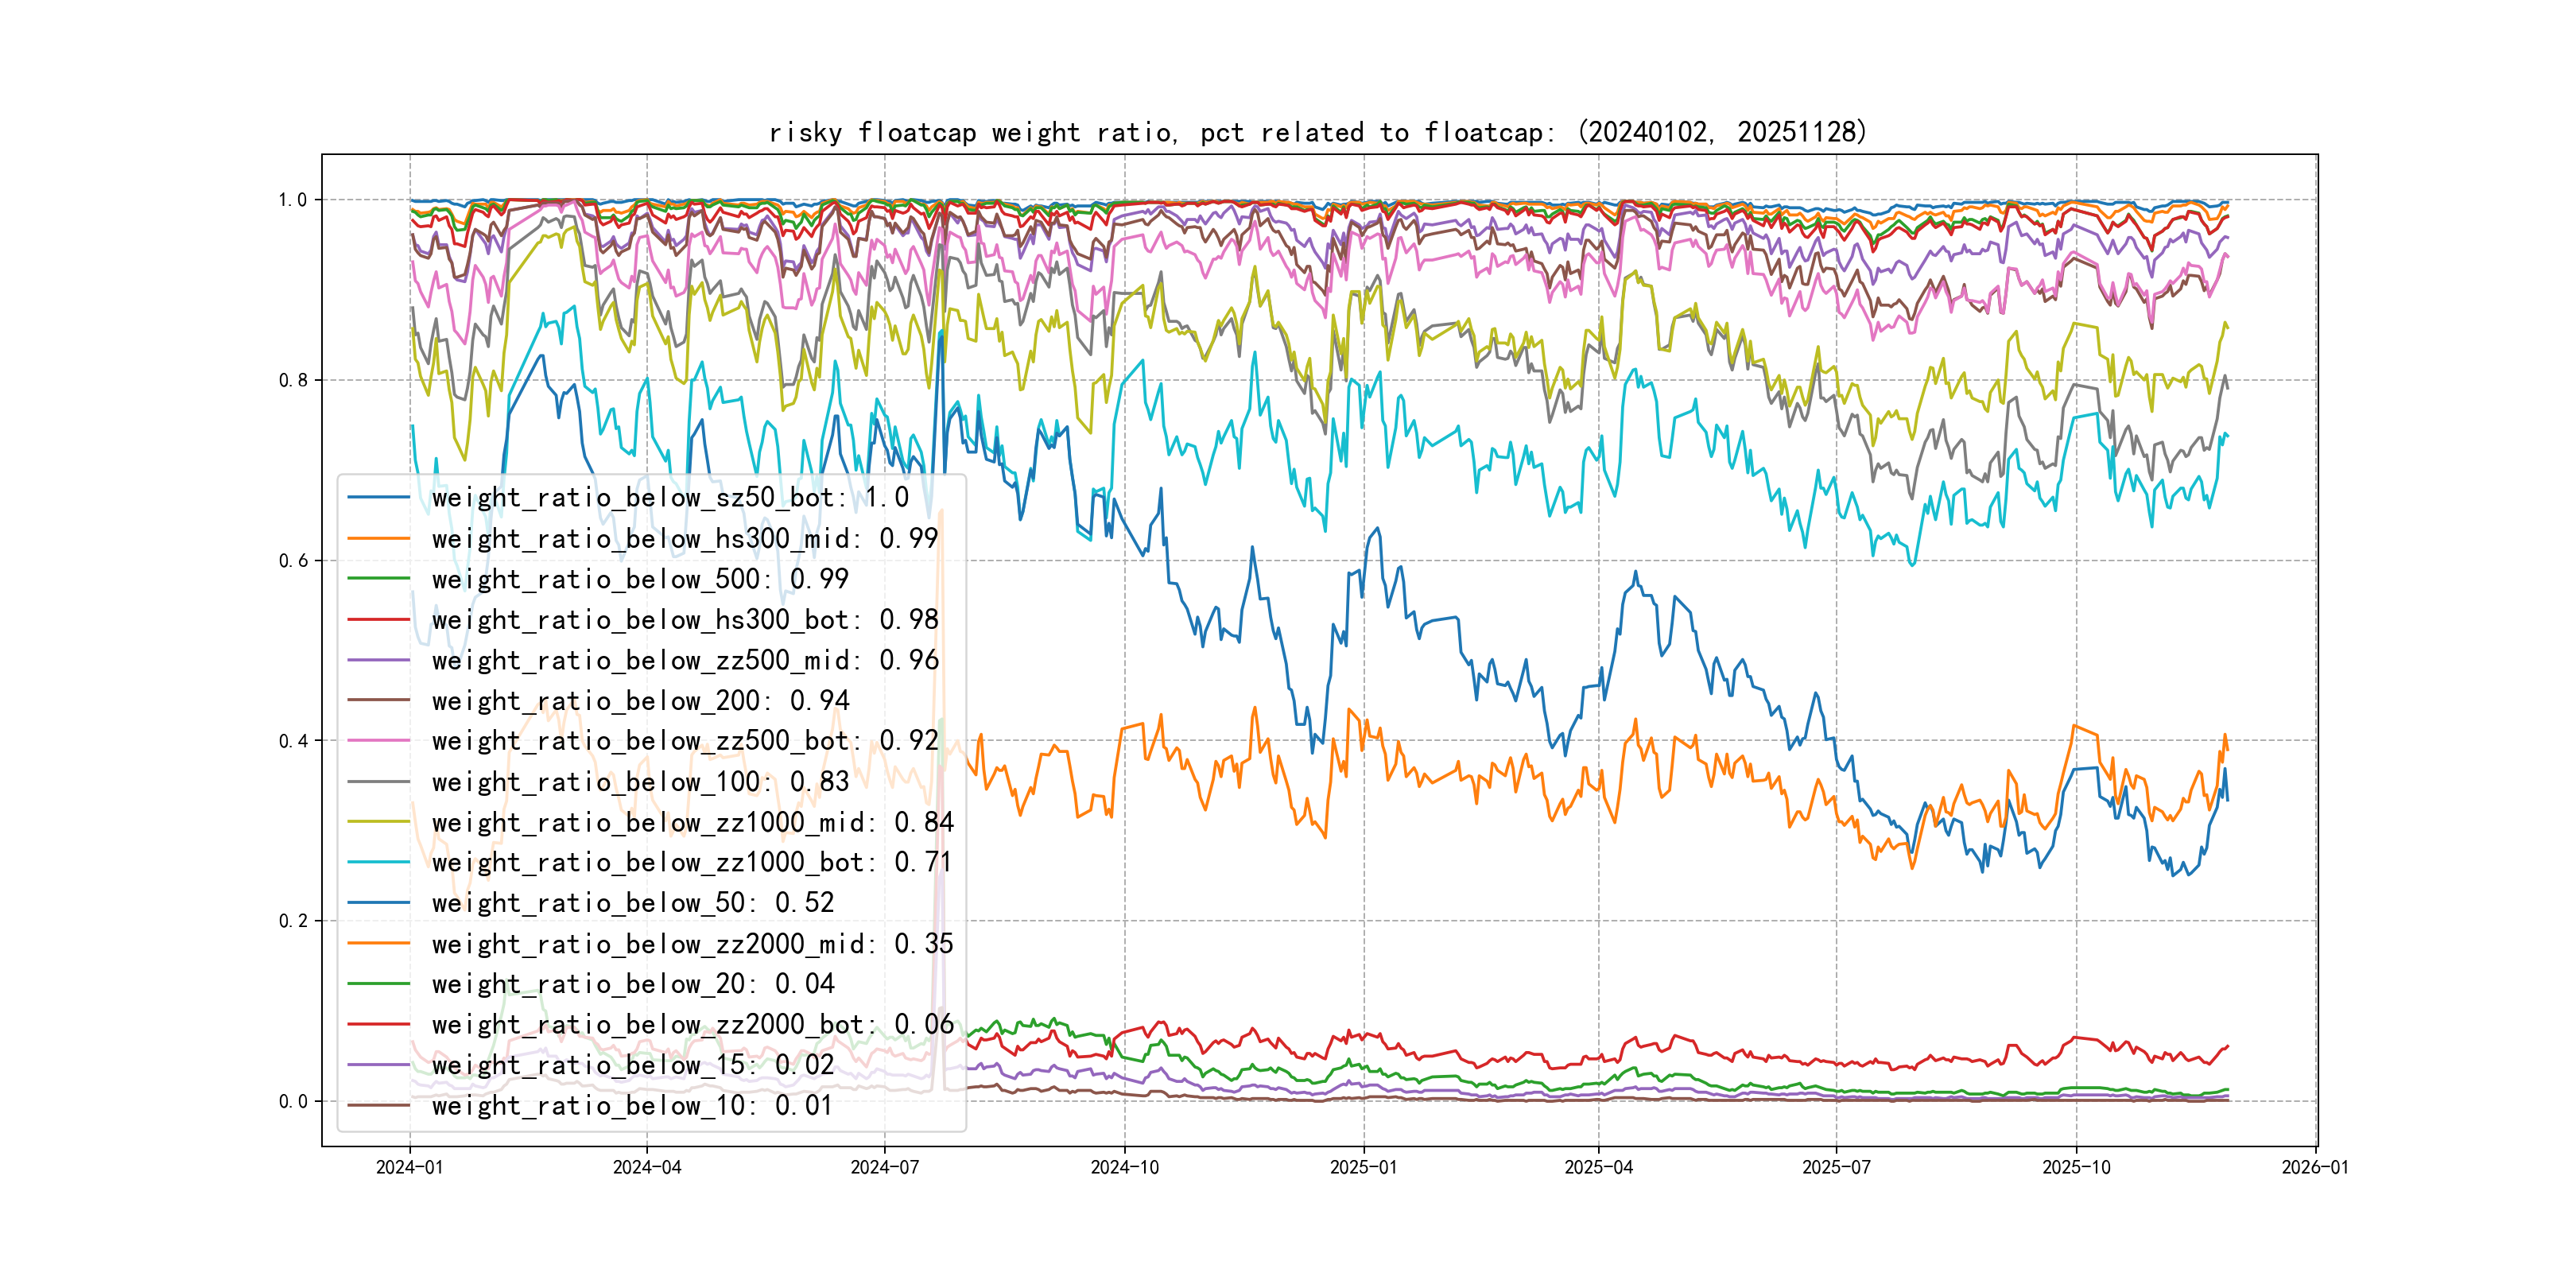Click legend label weight_ratio_below_10
The width and height of the screenshot is (2576, 1288).
(x=632, y=1105)
